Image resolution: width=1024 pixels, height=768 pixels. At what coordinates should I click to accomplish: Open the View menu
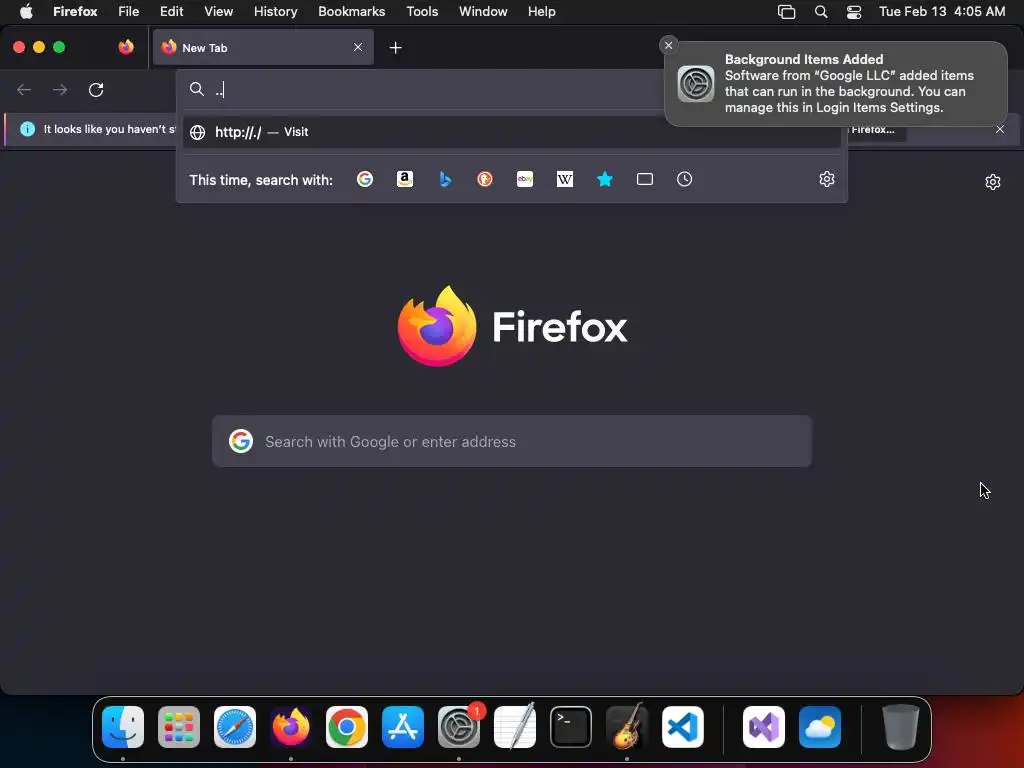(x=218, y=11)
